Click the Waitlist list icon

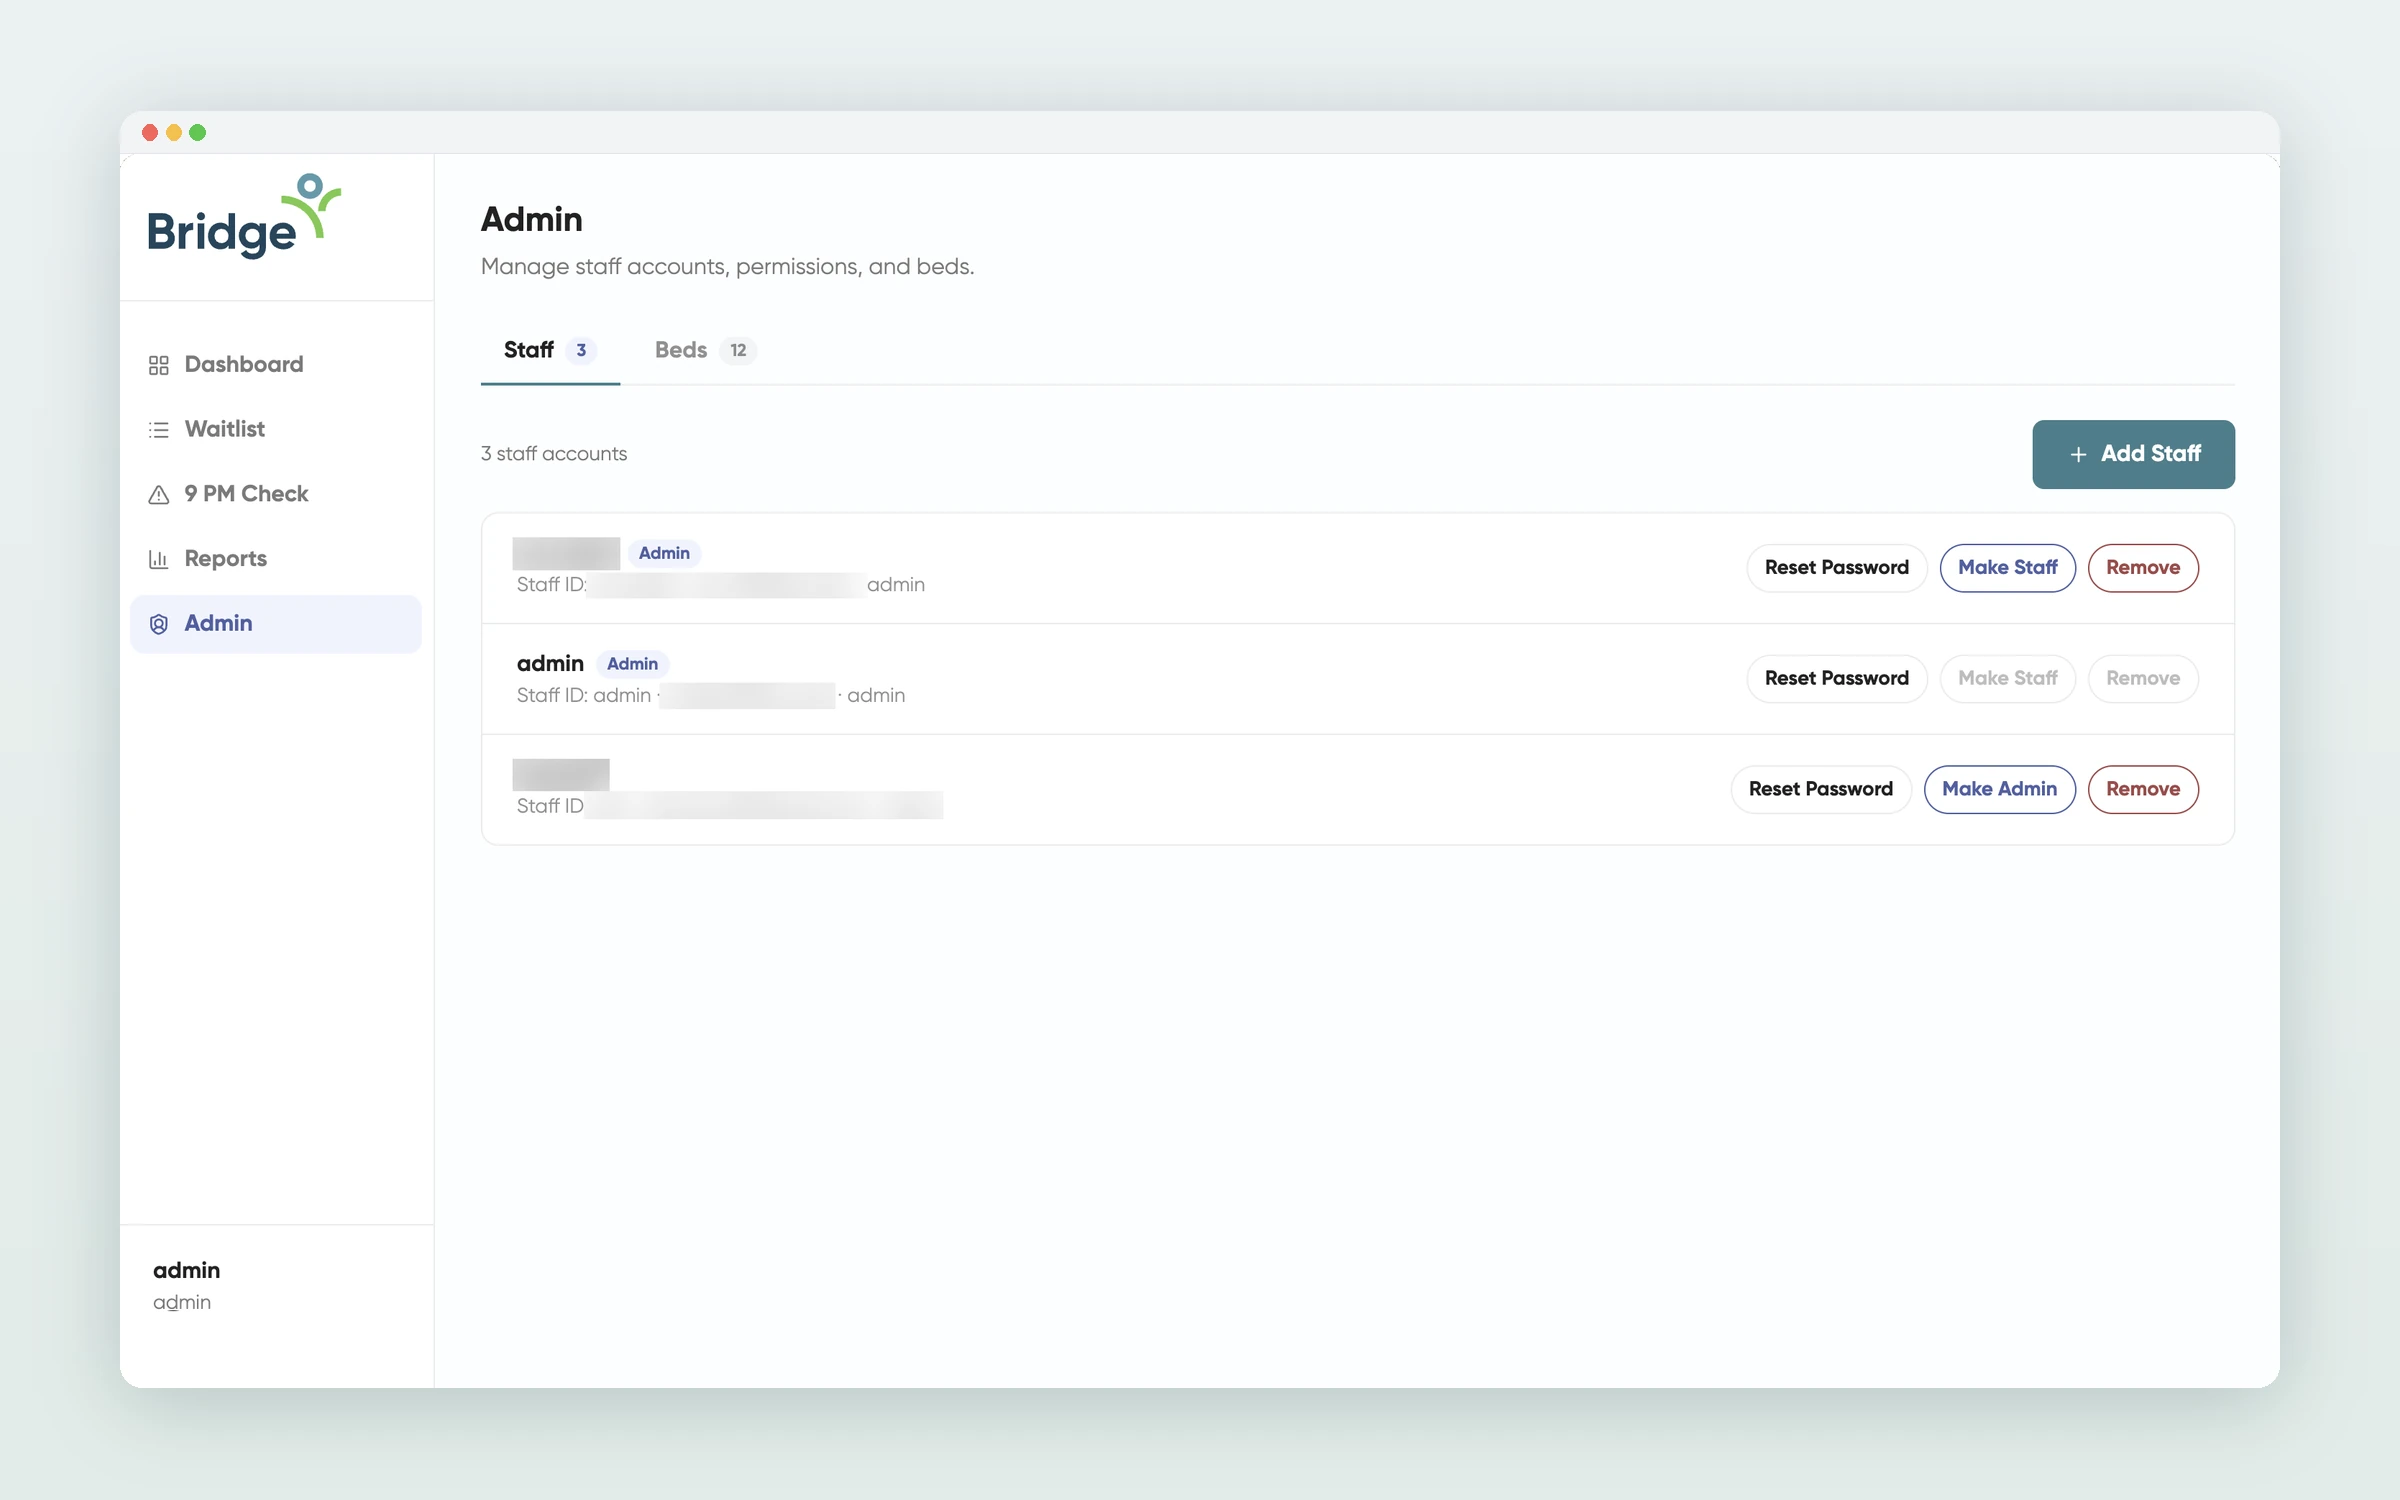tap(158, 430)
